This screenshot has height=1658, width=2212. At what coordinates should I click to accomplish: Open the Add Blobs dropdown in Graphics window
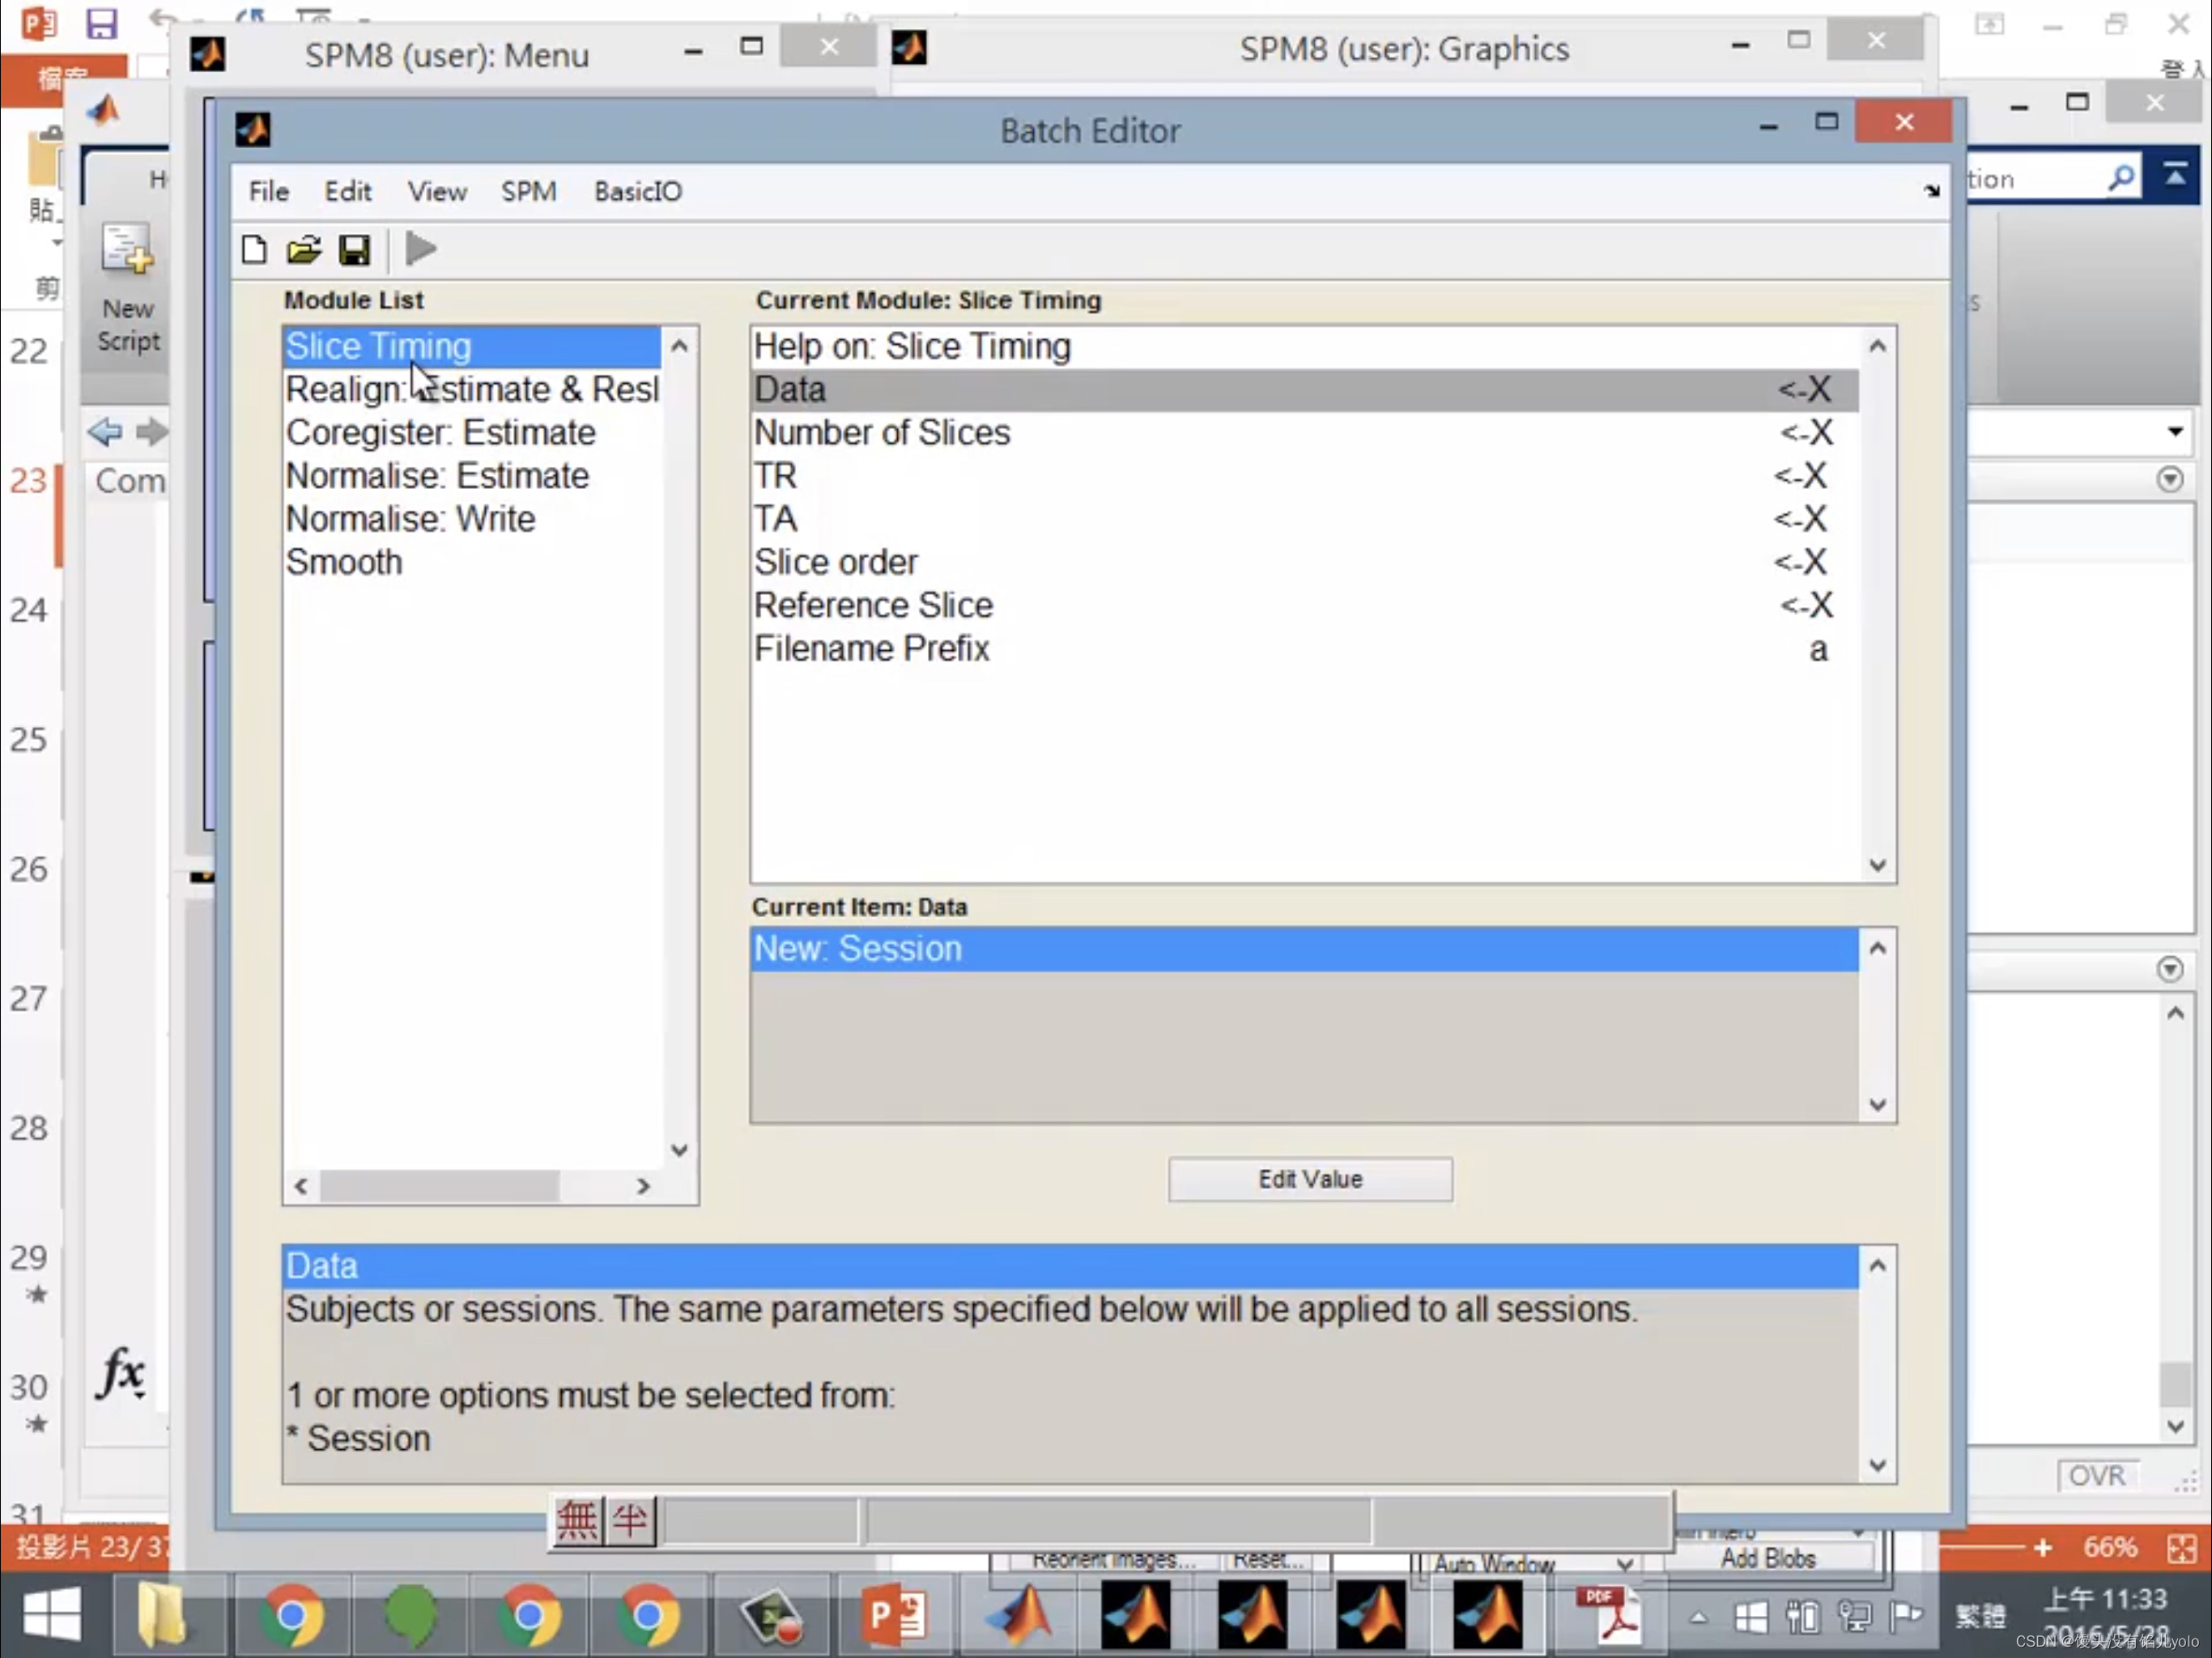click(1768, 1558)
